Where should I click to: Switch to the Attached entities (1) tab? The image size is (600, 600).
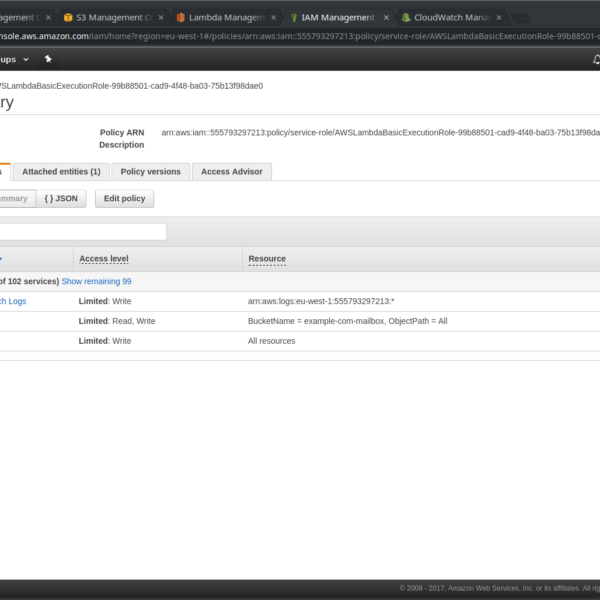tap(61, 172)
